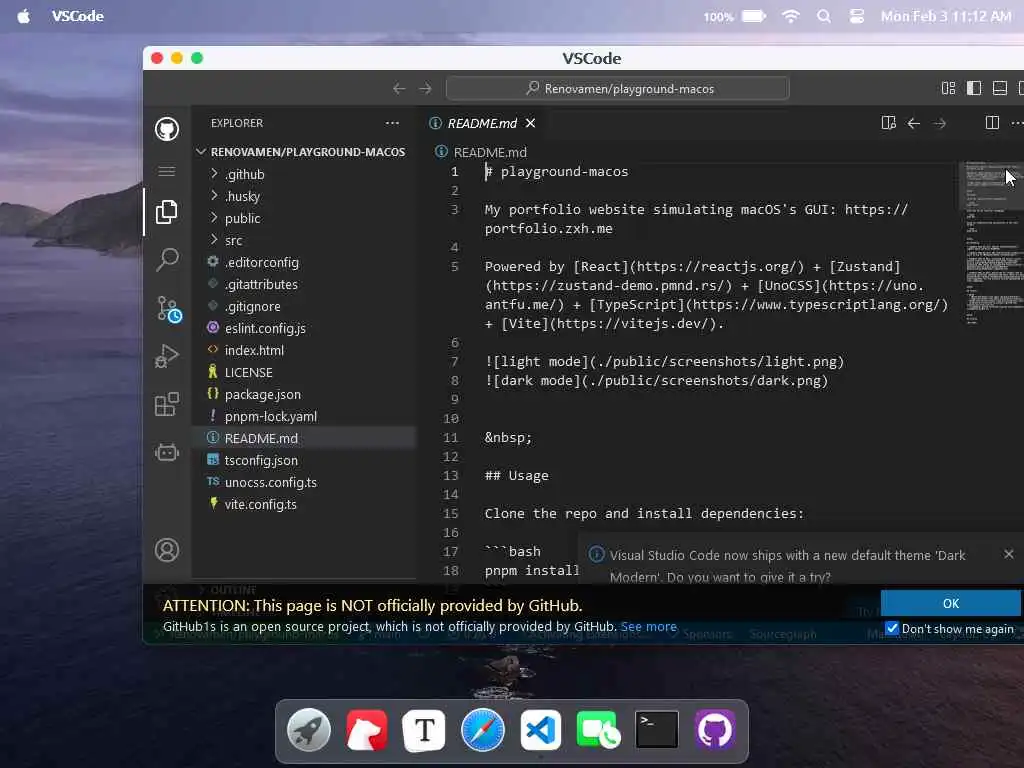This screenshot has height=768, width=1024.
Task: Open unocss.config.ts in the Explorer
Action: [304, 482]
